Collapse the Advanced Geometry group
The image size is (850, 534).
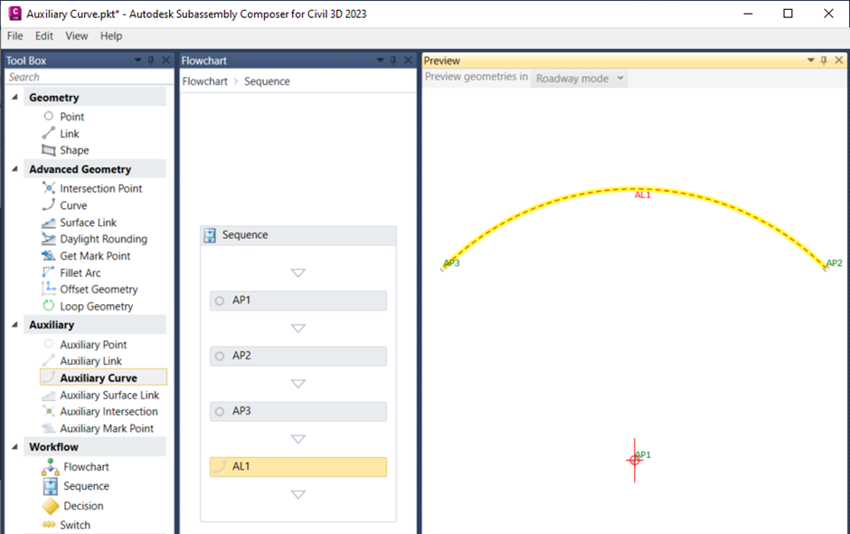click(x=15, y=169)
